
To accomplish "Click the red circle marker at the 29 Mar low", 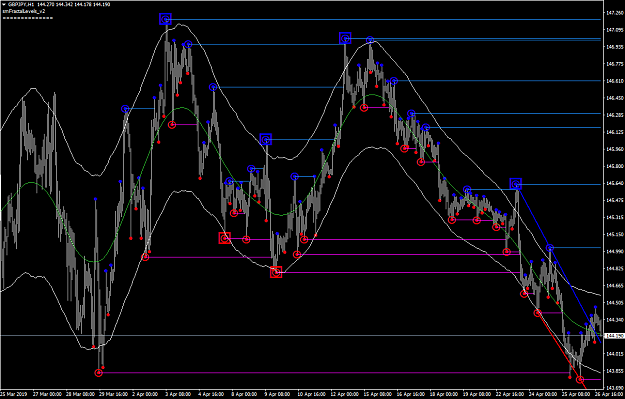I will coord(98,373).
